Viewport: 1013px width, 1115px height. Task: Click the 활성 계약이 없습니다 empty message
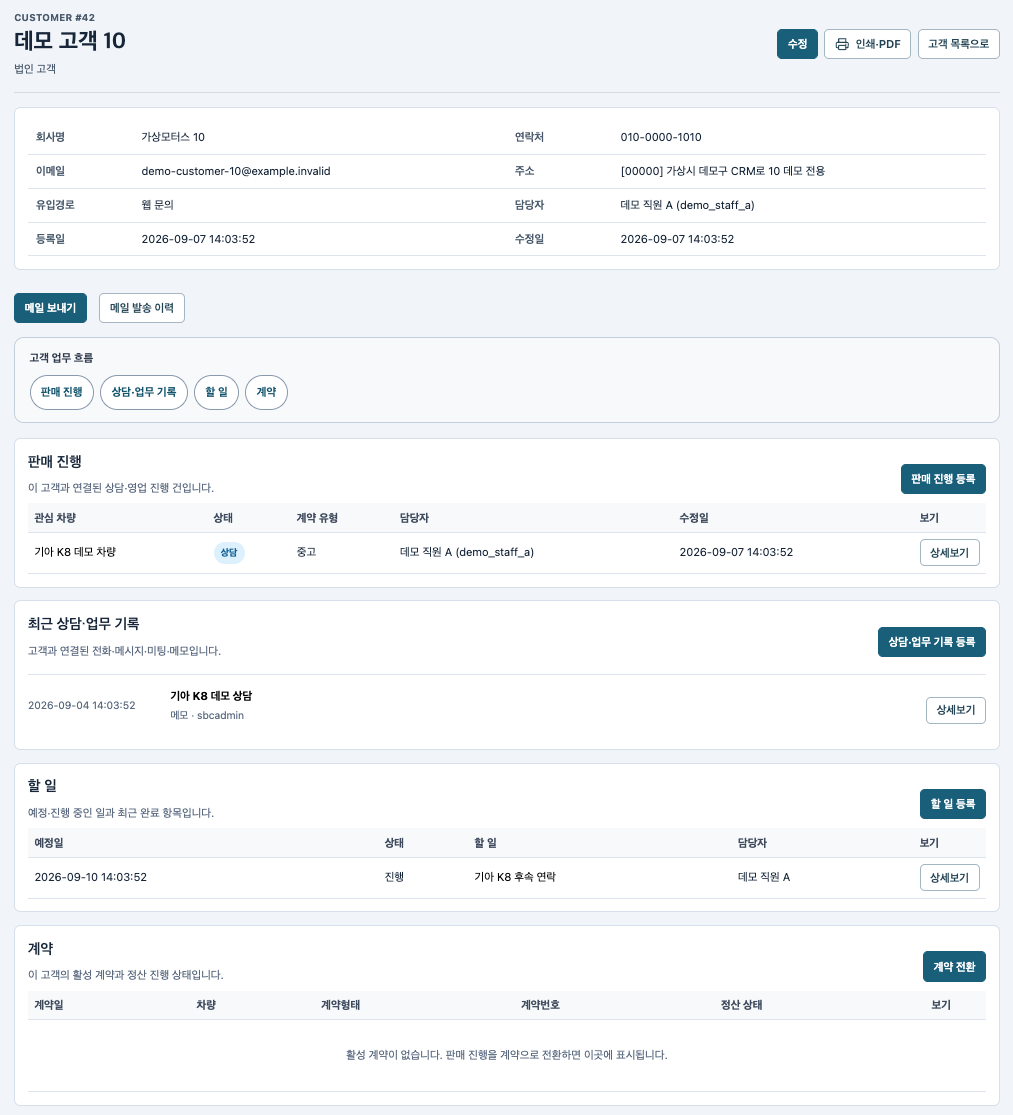click(507, 1055)
